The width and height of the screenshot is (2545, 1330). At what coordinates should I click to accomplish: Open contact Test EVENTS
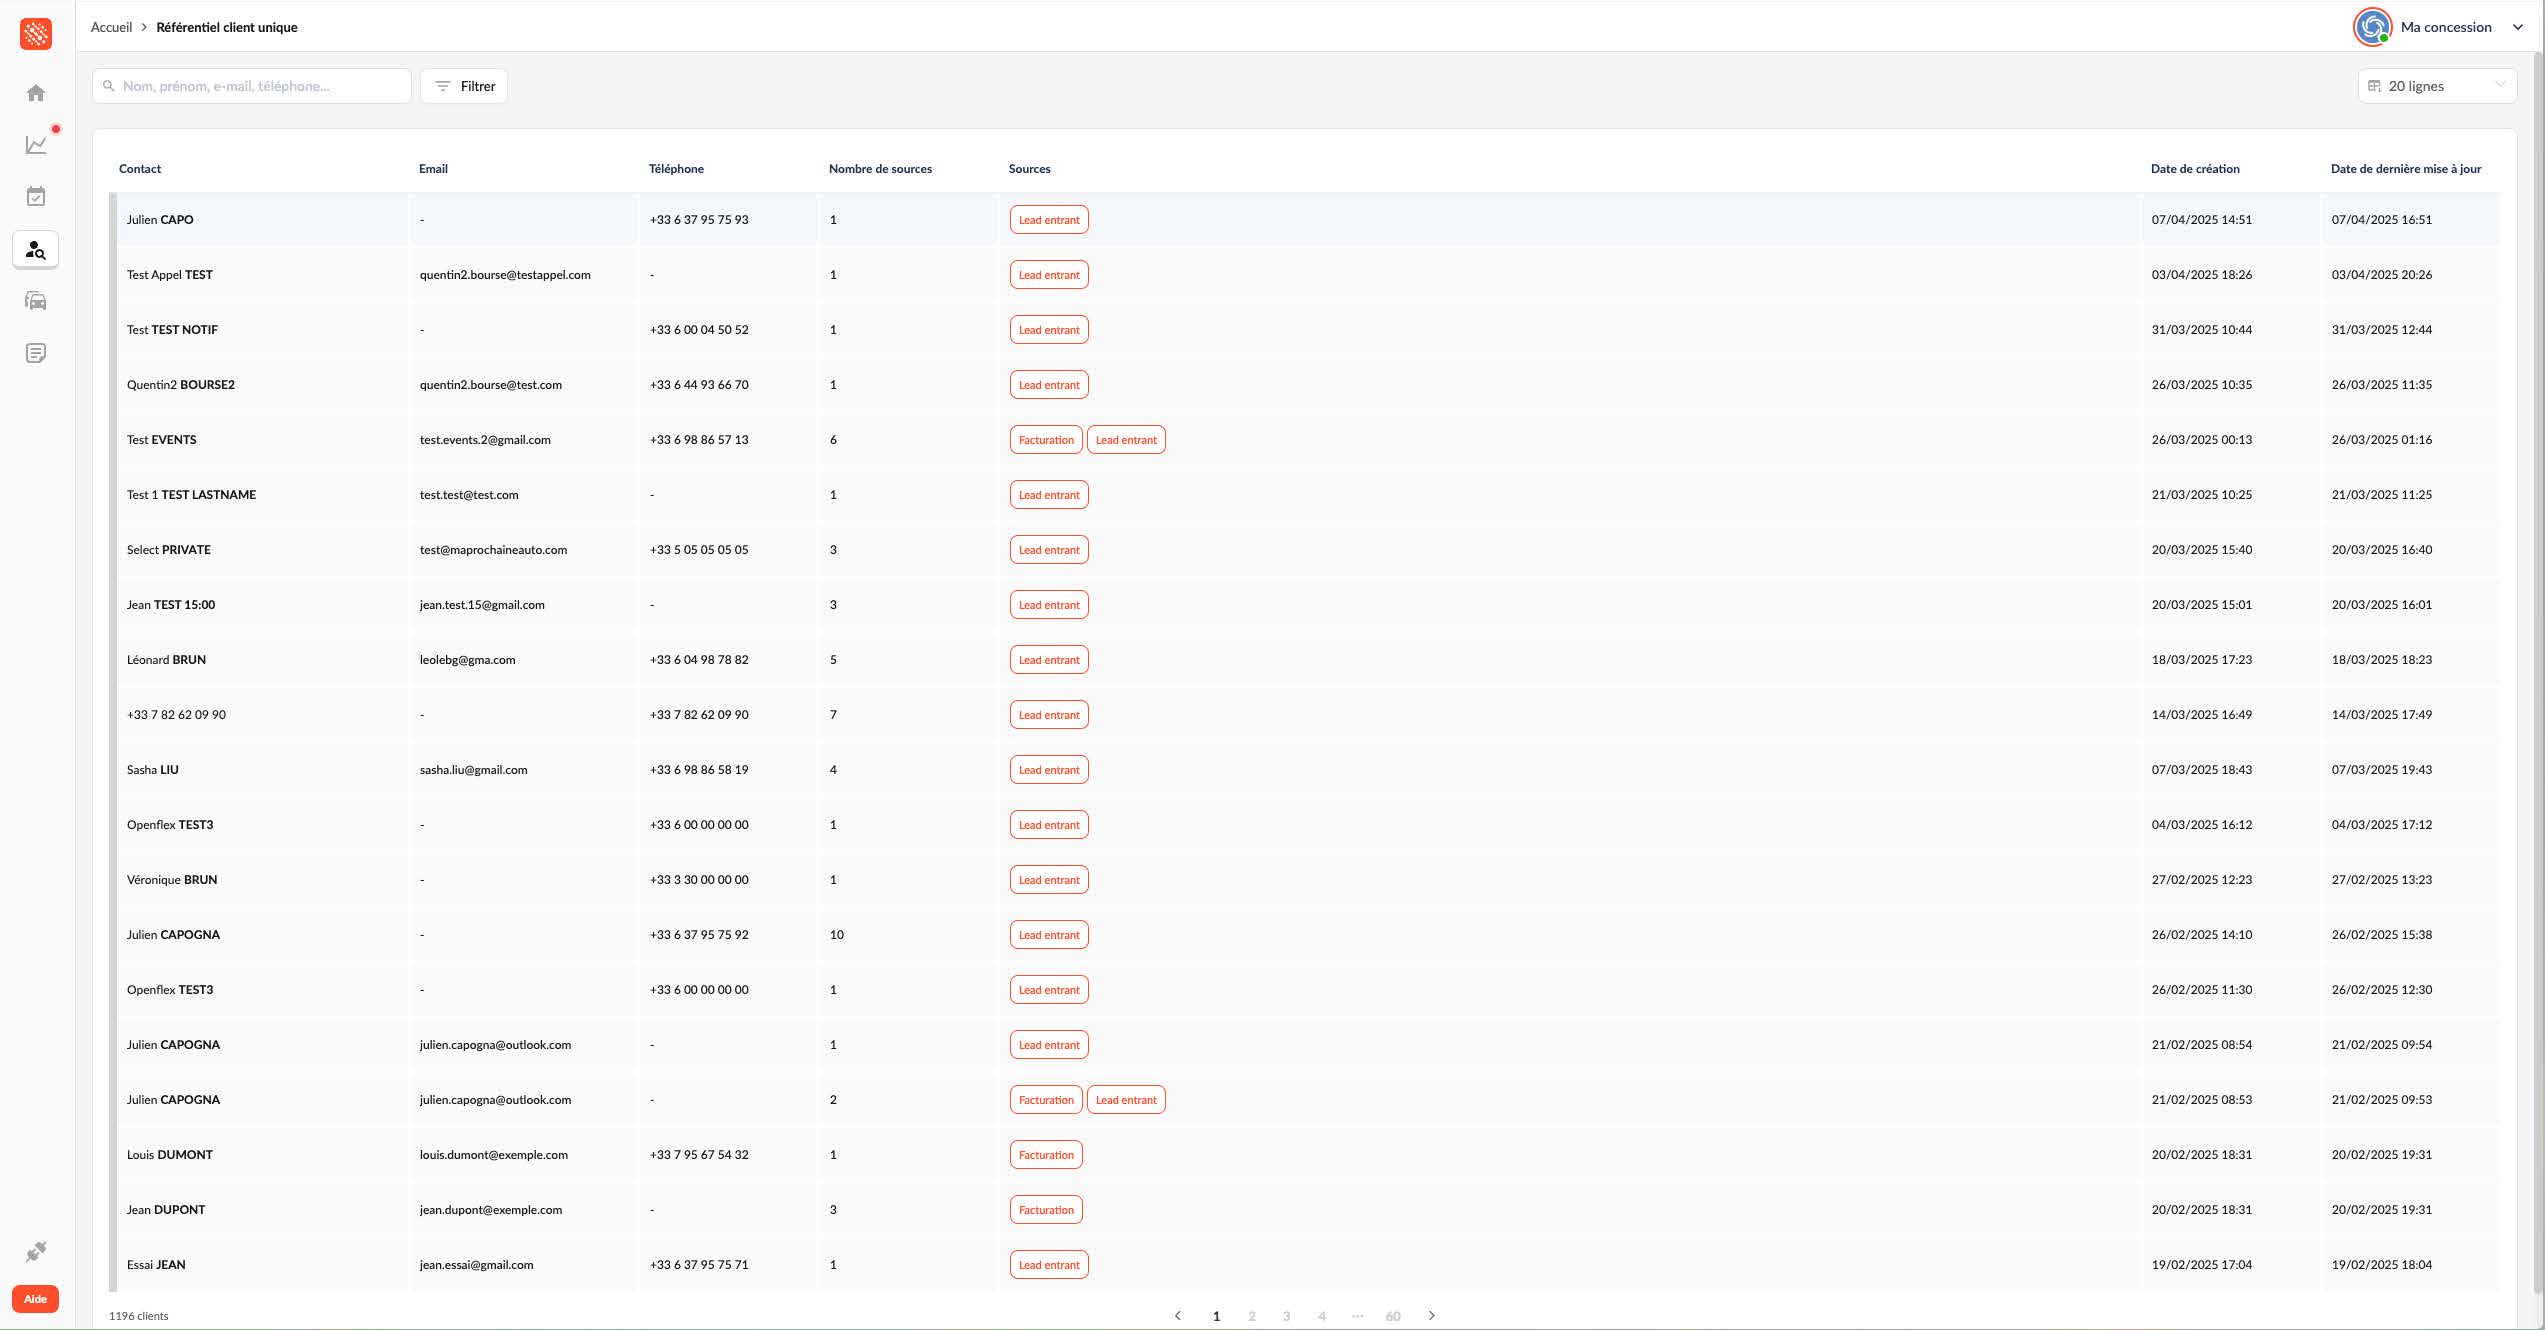[162, 440]
